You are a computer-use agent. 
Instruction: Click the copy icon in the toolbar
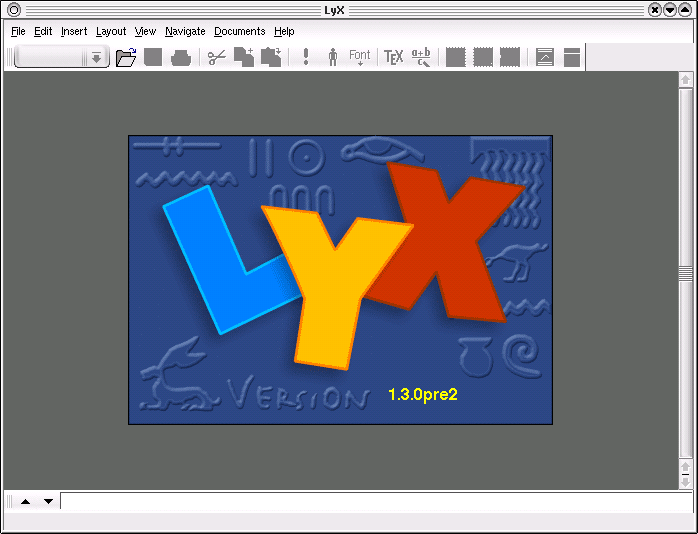point(244,57)
